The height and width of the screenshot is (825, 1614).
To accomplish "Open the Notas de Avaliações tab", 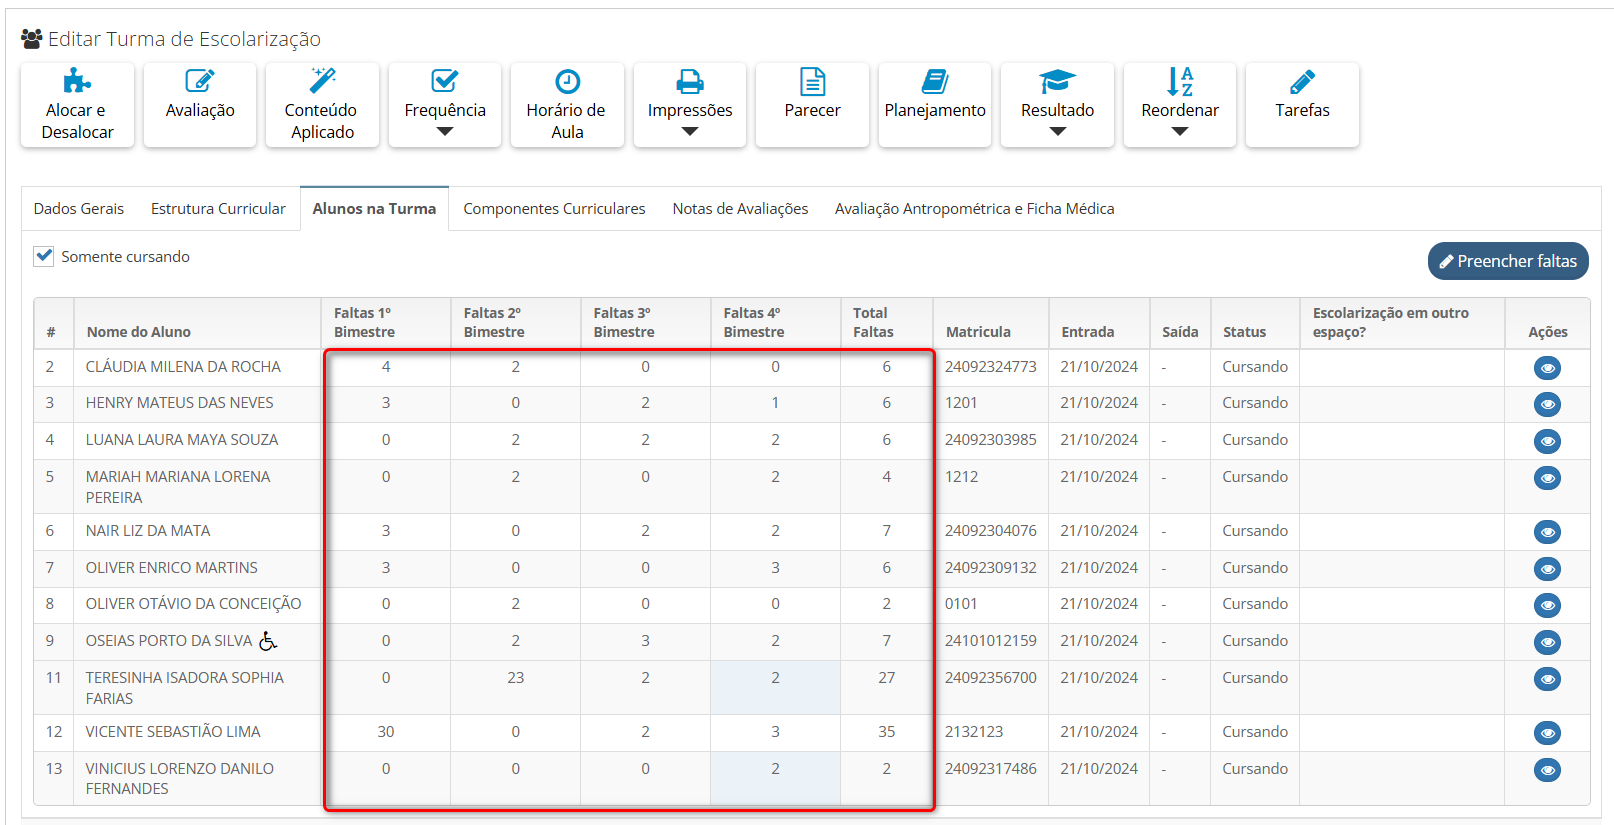I will click(740, 209).
